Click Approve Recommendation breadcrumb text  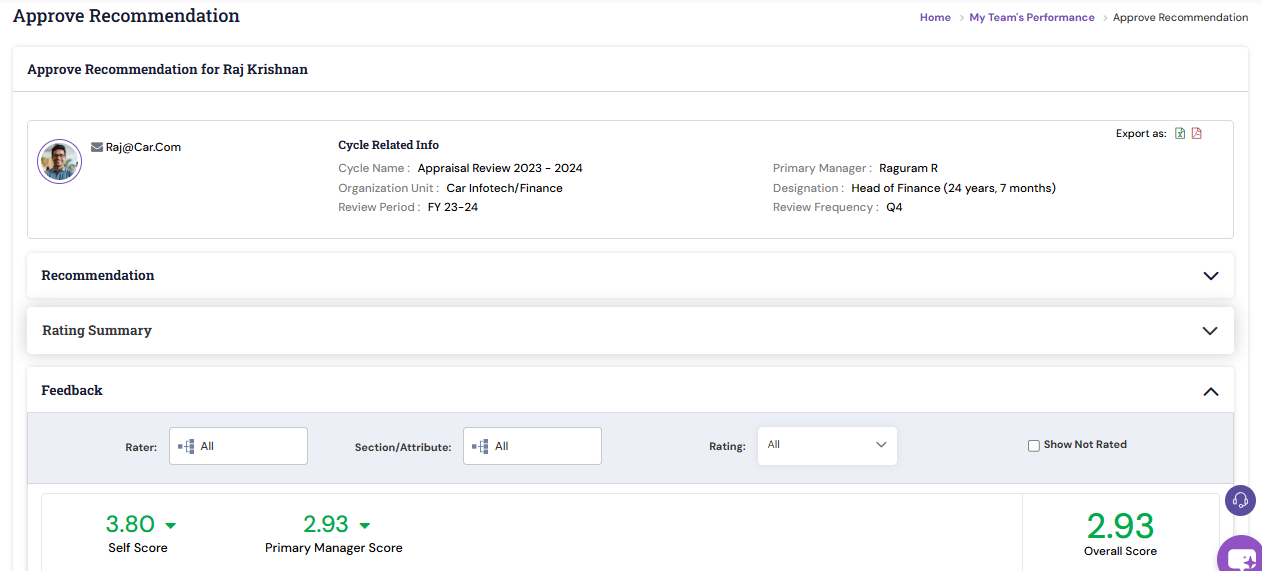pos(1180,17)
